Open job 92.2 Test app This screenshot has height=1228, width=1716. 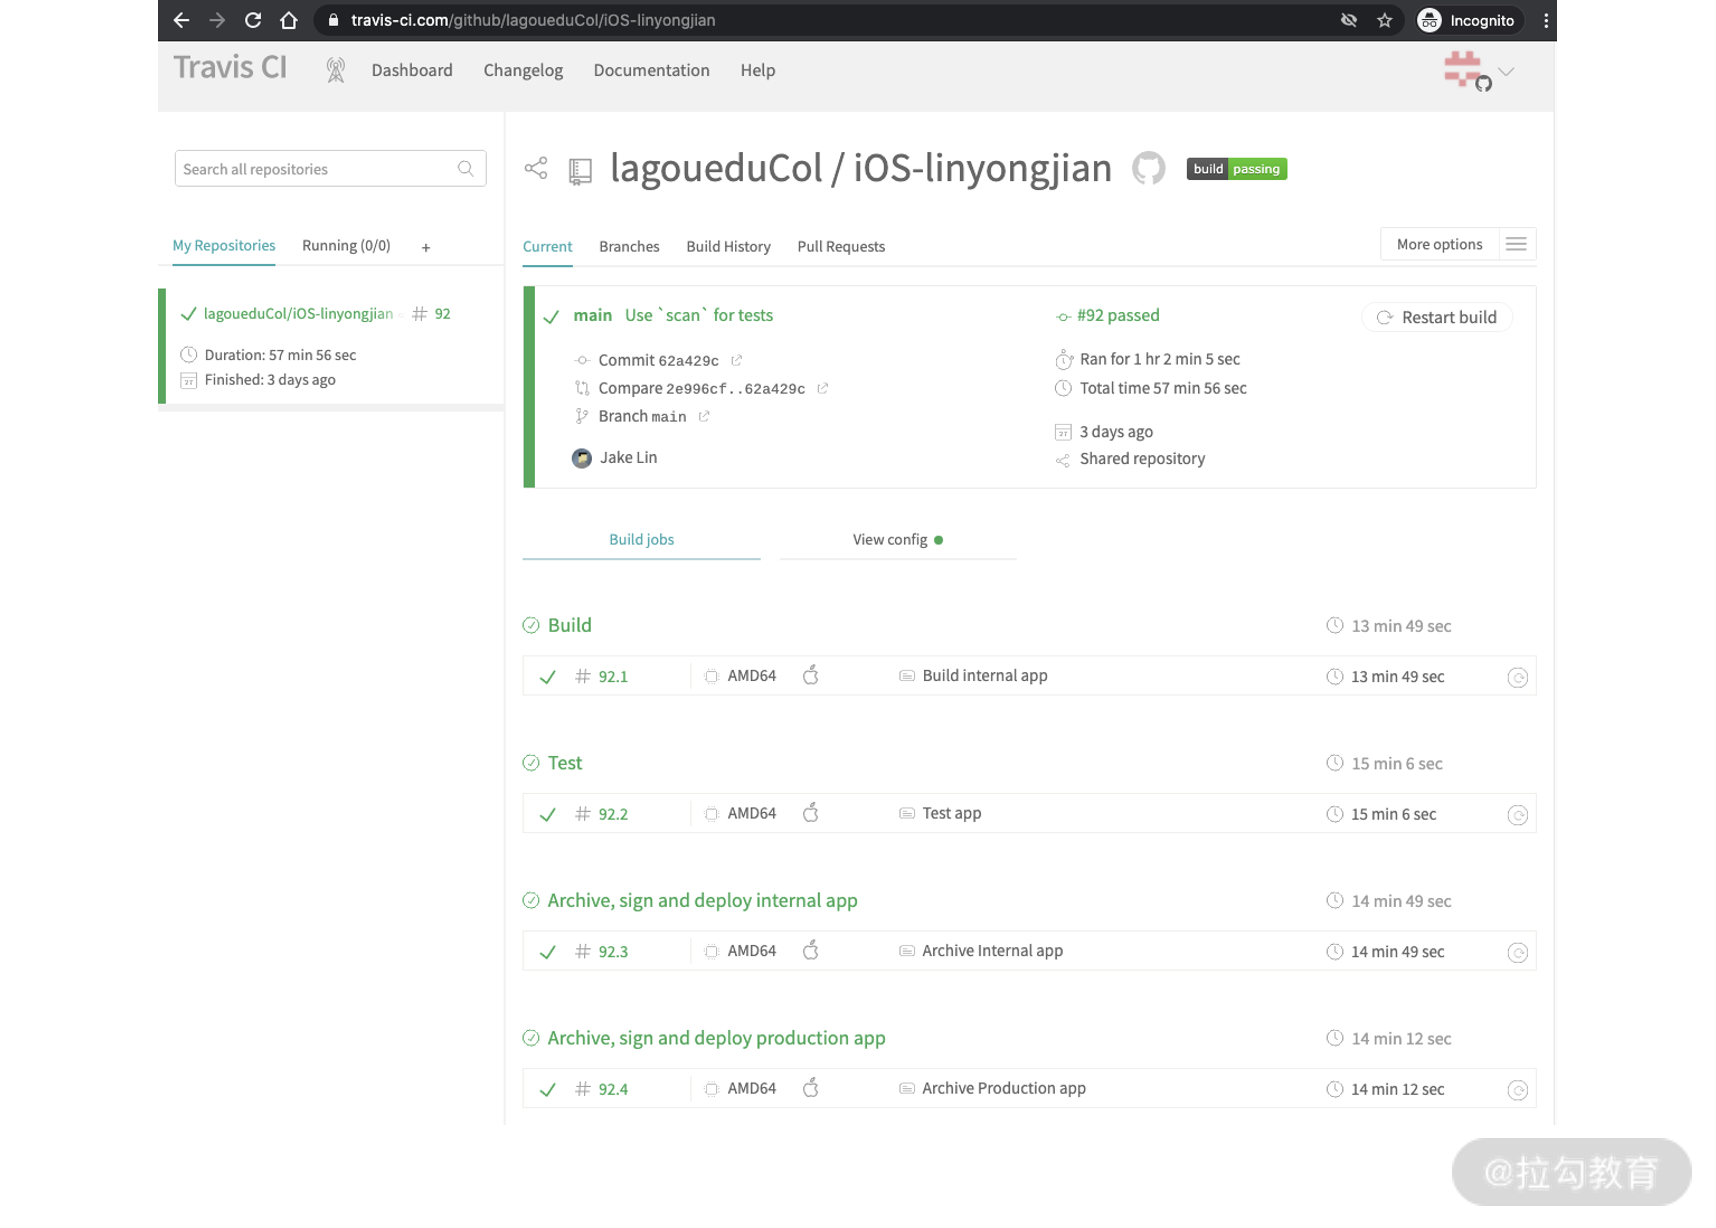[1029, 814]
